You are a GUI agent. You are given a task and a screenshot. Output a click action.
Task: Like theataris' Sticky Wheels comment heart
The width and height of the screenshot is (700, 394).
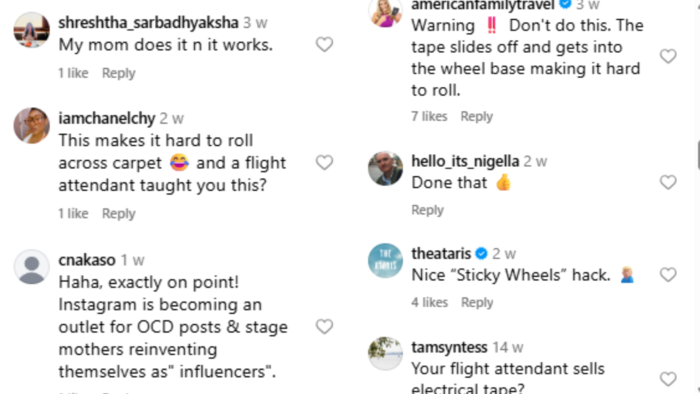[668, 275]
